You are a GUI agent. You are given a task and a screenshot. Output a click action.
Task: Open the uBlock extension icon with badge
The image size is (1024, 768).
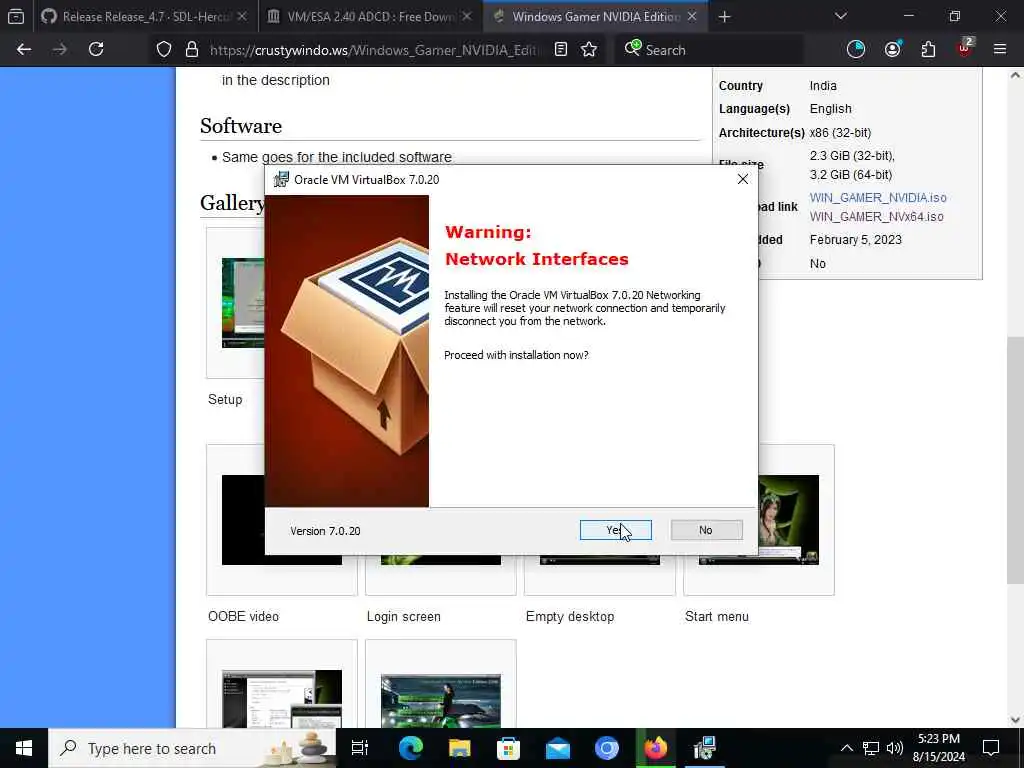(x=965, y=48)
